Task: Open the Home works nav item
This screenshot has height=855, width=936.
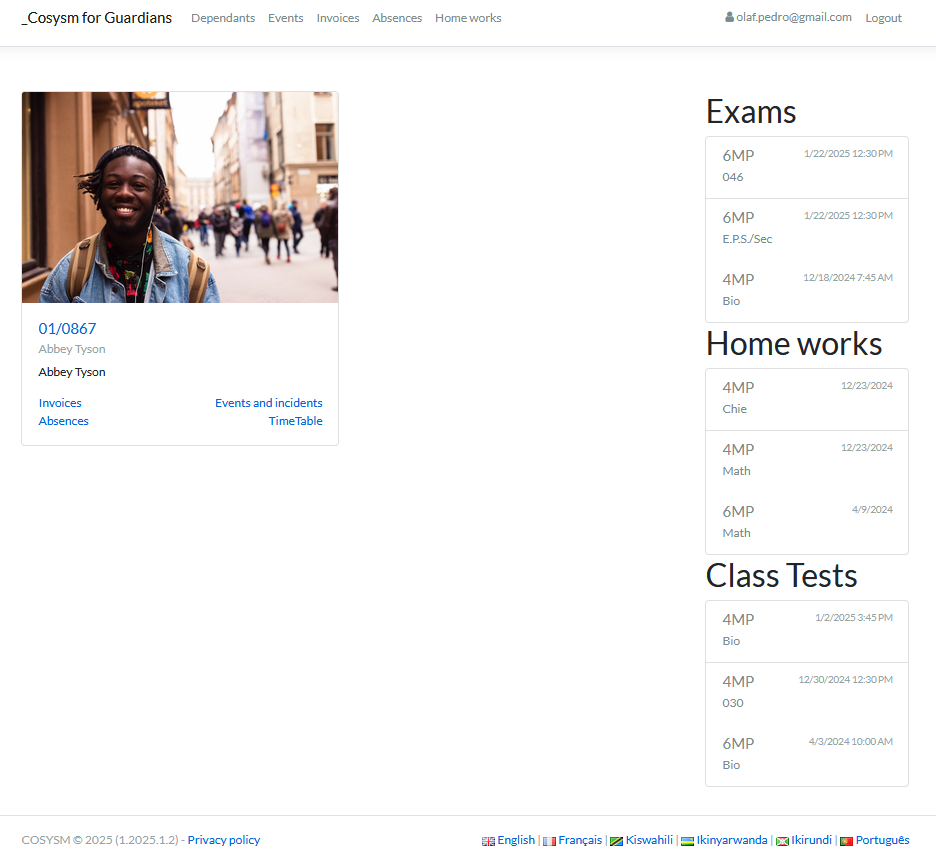Action: pos(468,17)
